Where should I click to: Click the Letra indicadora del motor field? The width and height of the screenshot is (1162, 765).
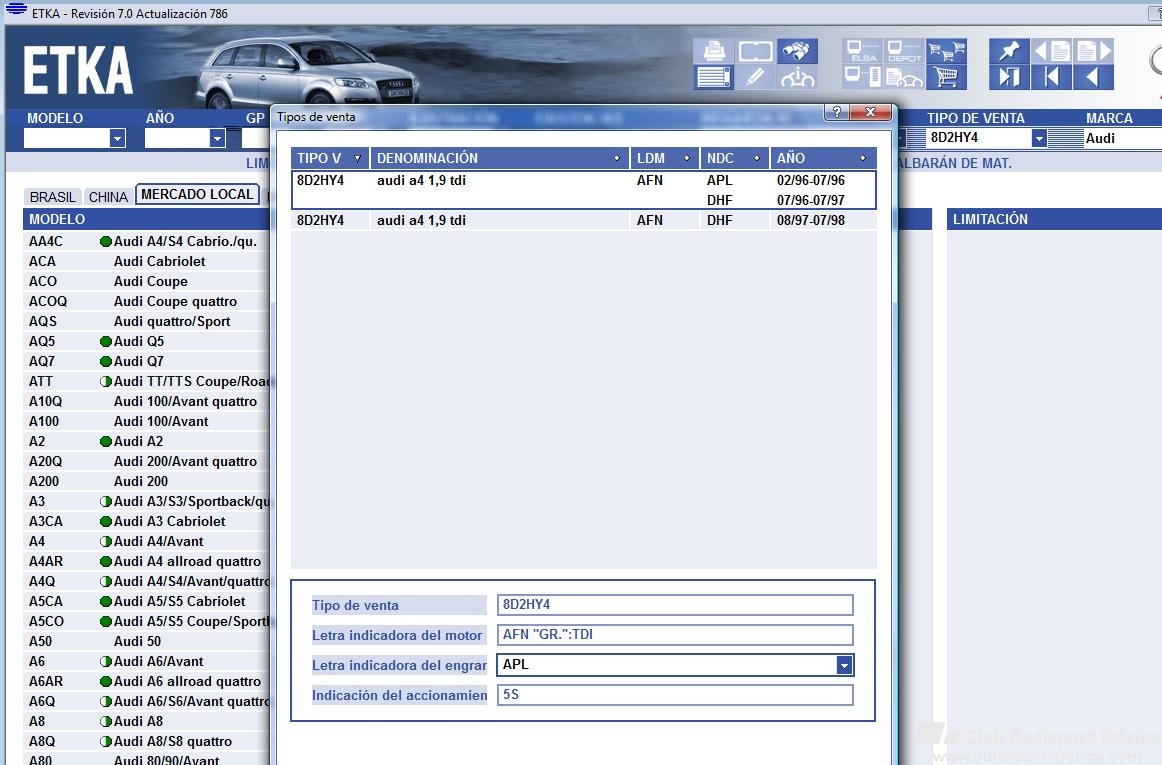click(x=675, y=635)
